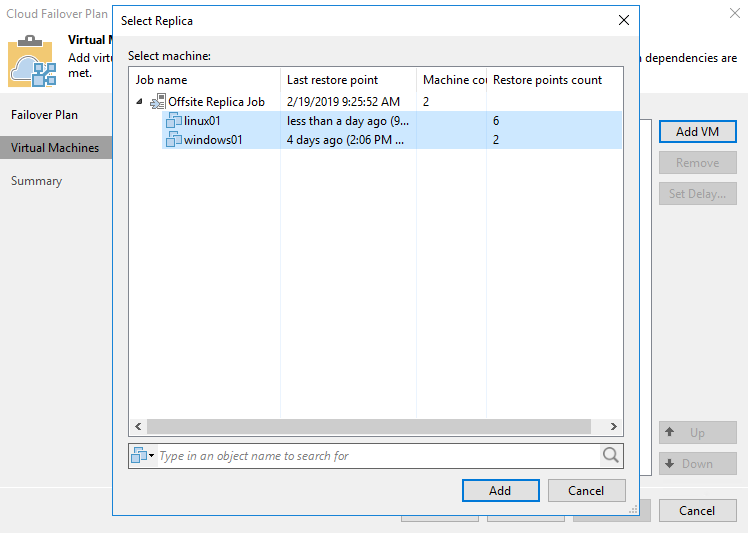Screen dimensions: 748x533
Task: Click the Offsite Replica Job icon
Action: (158, 102)
